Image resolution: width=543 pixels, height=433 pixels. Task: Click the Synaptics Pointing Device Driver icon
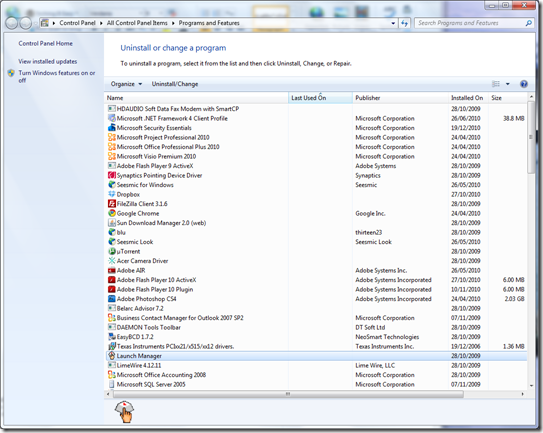pyautogui.click(x=112, y=175)
